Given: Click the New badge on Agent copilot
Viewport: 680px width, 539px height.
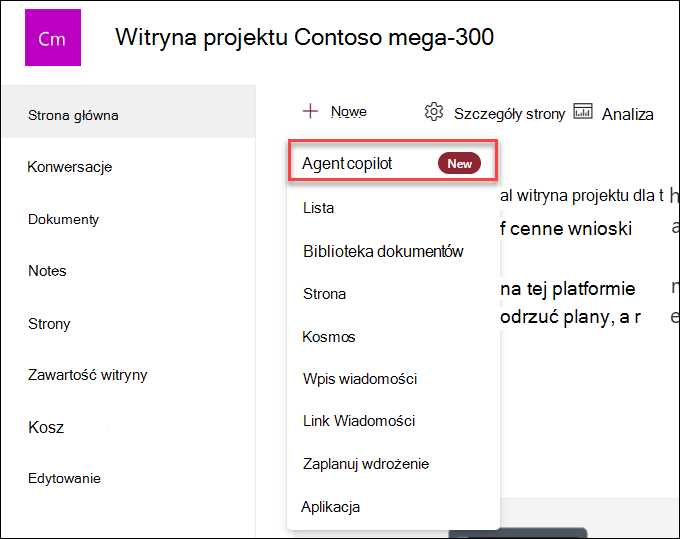Looking at the screenshot, I should (459, 163).
